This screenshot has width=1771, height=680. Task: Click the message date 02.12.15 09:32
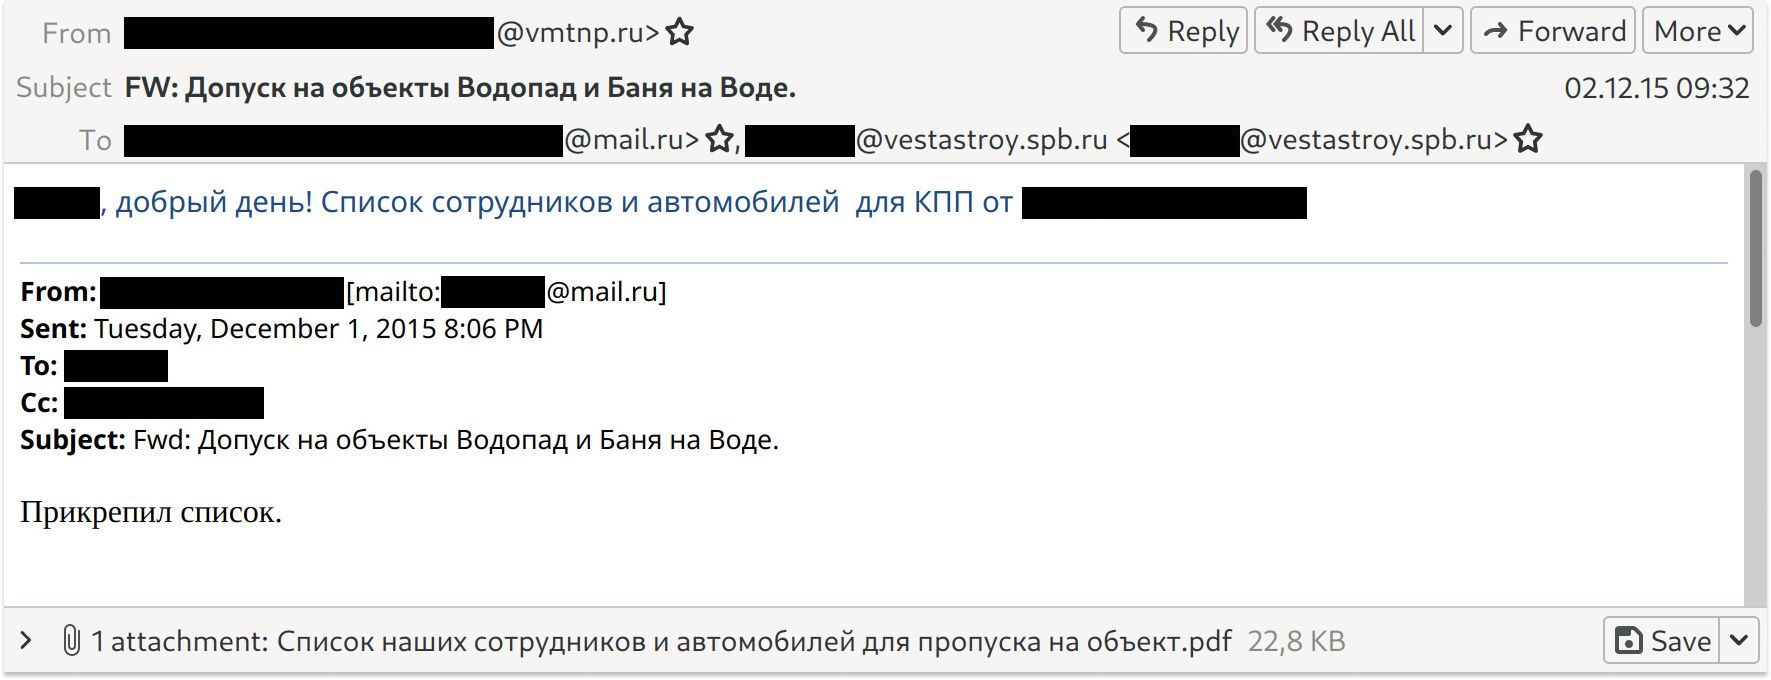[1656, 88]
